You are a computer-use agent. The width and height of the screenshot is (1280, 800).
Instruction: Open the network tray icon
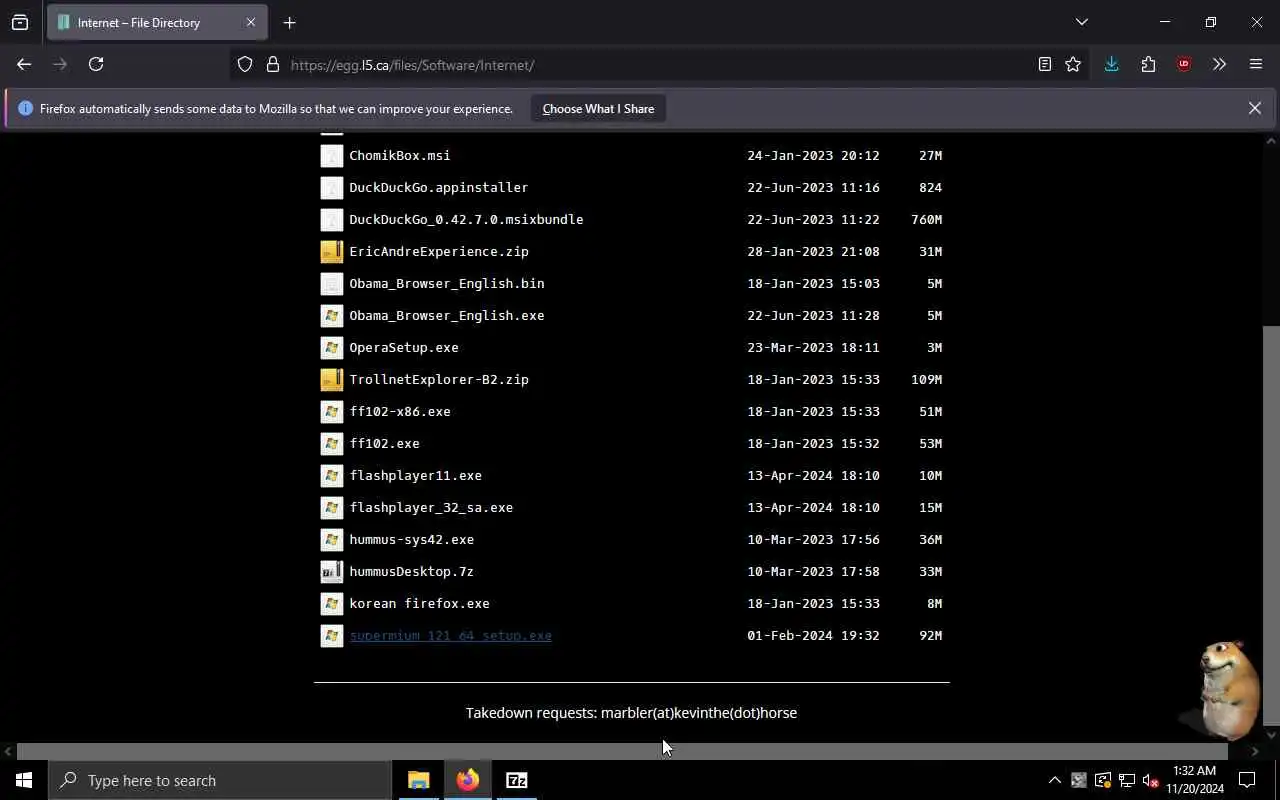(1127, 780)
